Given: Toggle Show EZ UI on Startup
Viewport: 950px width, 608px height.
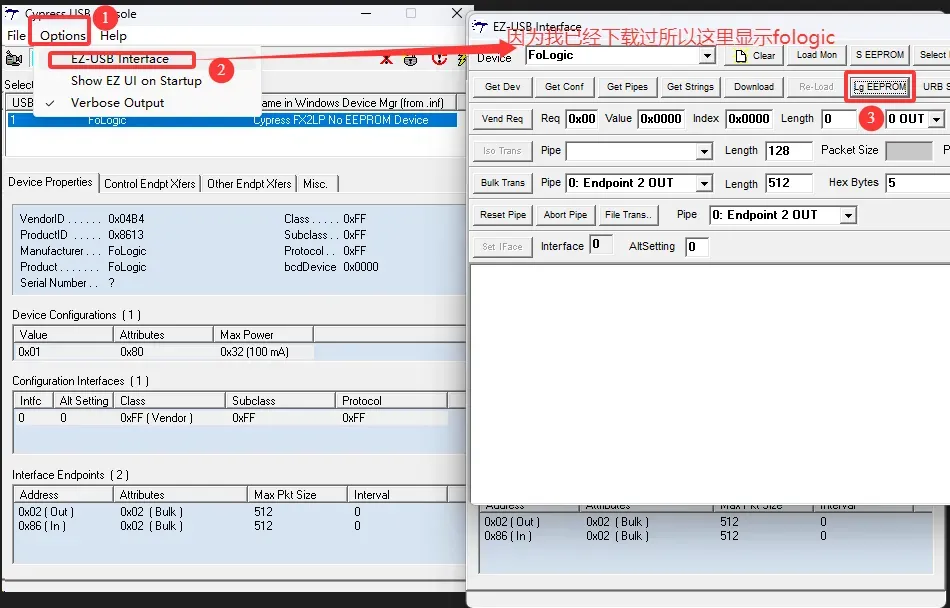Looking at the screenshot, I should tap(136, 81).
